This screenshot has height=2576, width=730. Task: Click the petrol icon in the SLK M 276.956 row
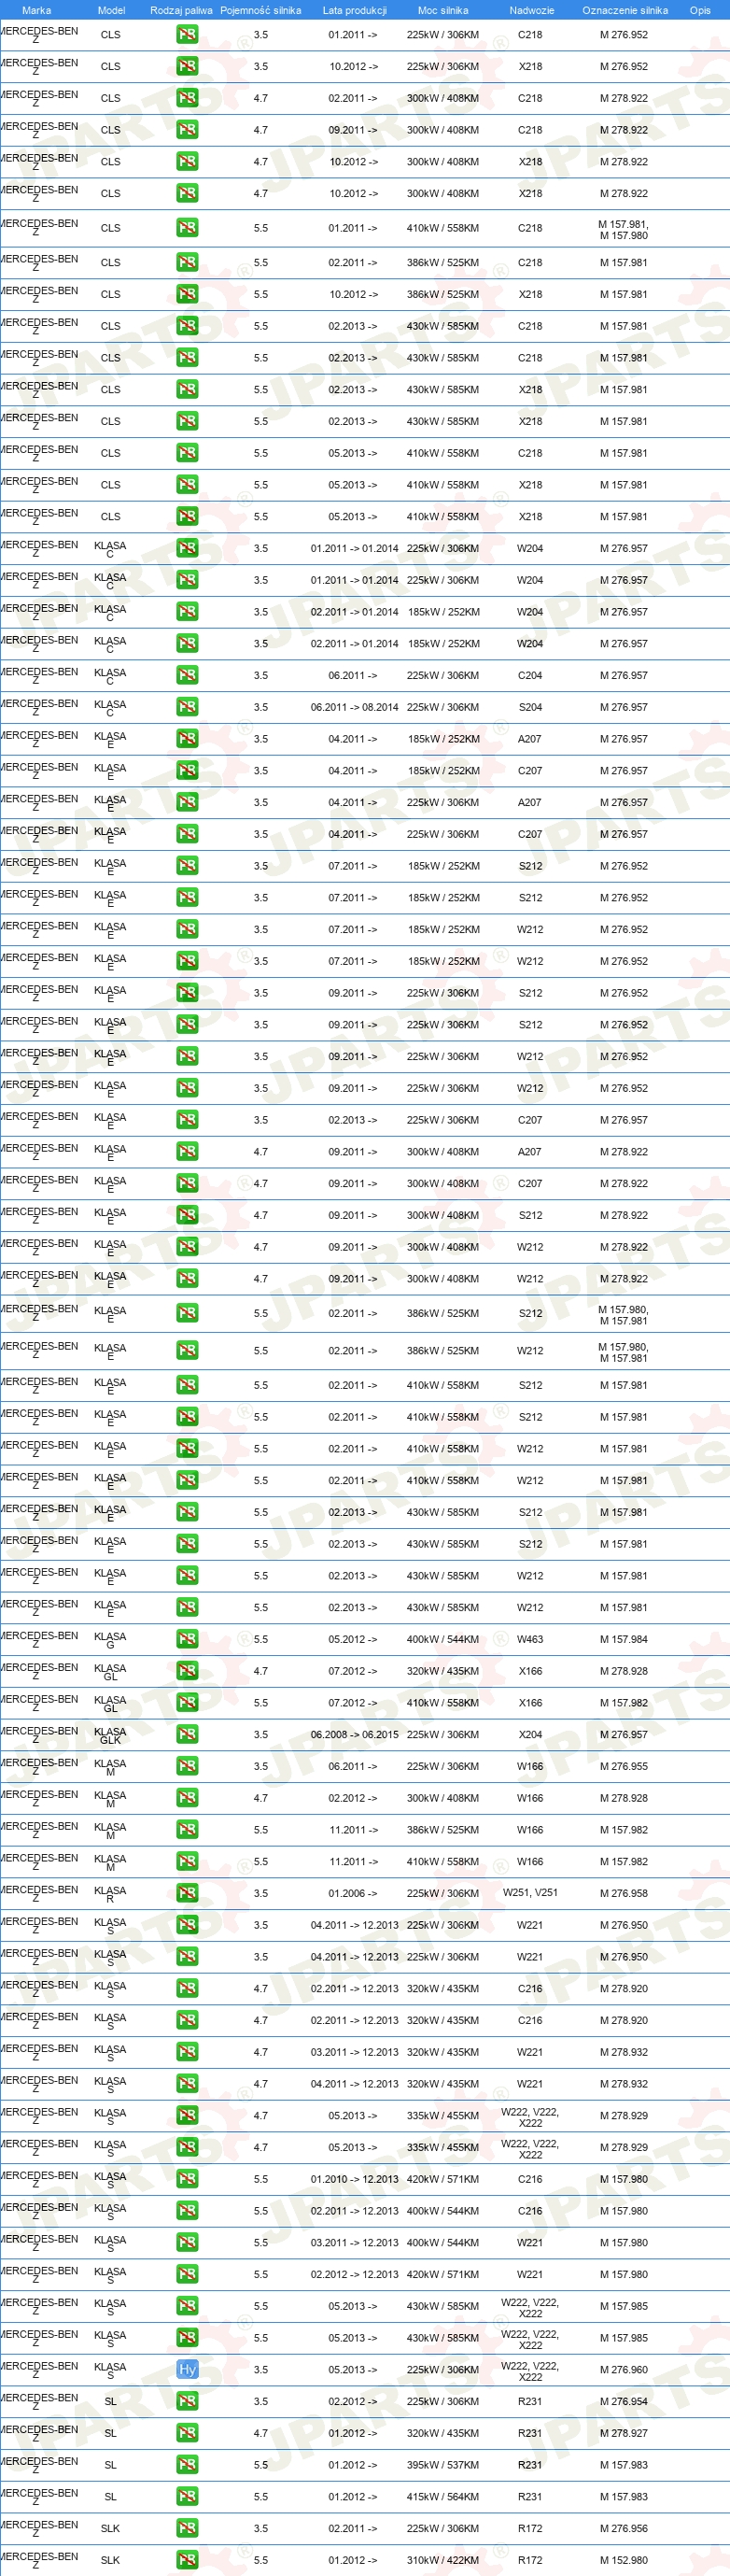click(187, 2528)
